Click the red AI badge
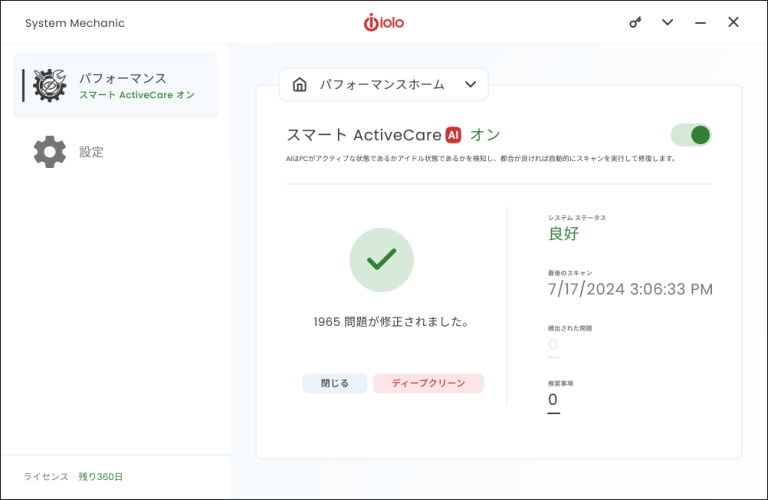The width and height of the screenshot is (768, 500). (453, 135)
